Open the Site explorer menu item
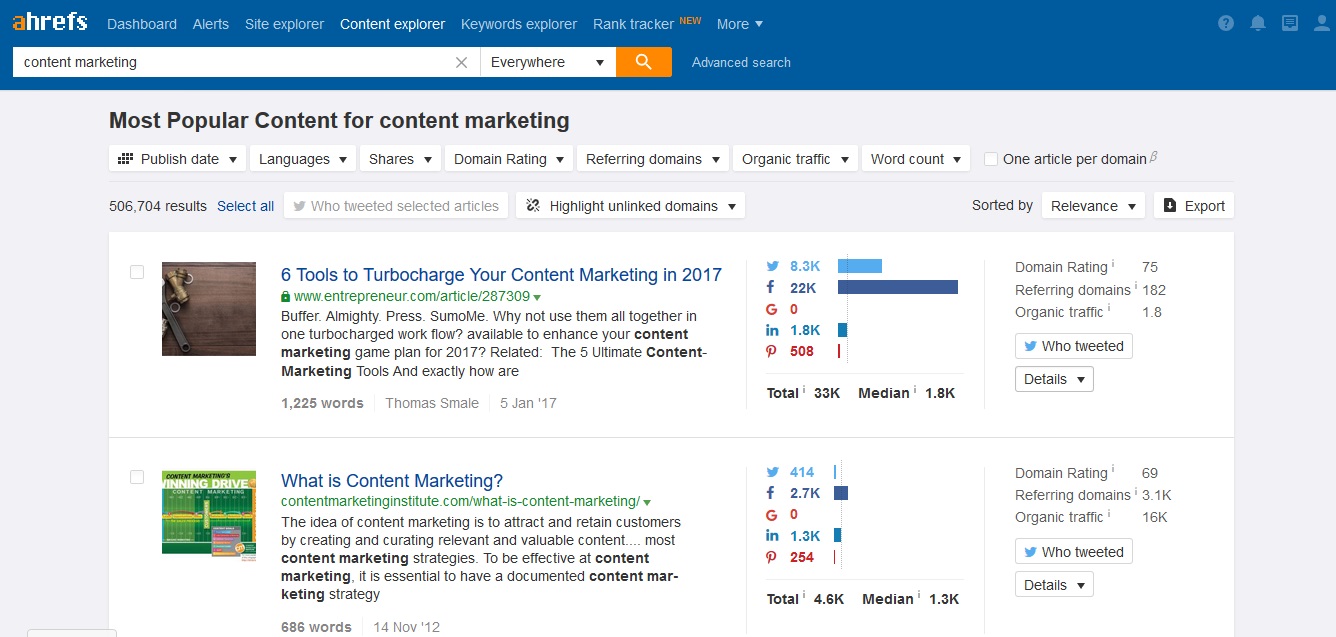Screen dimensions: 1336x637 (x=284, y=23)
